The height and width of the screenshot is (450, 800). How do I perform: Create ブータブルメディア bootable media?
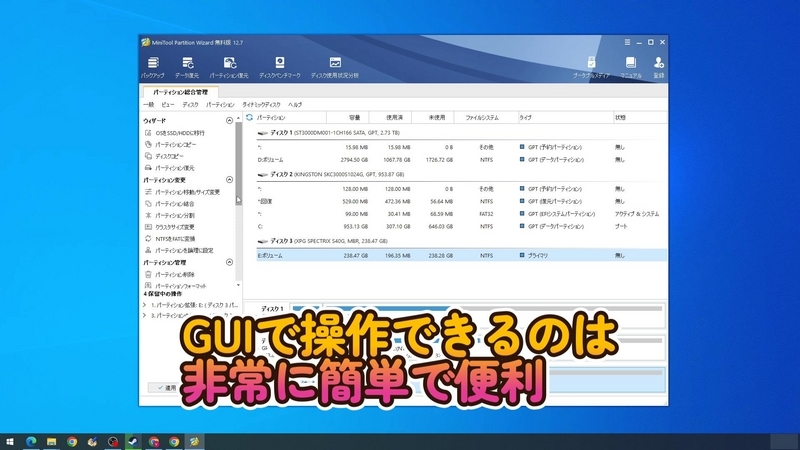click(x=591, y=67)
